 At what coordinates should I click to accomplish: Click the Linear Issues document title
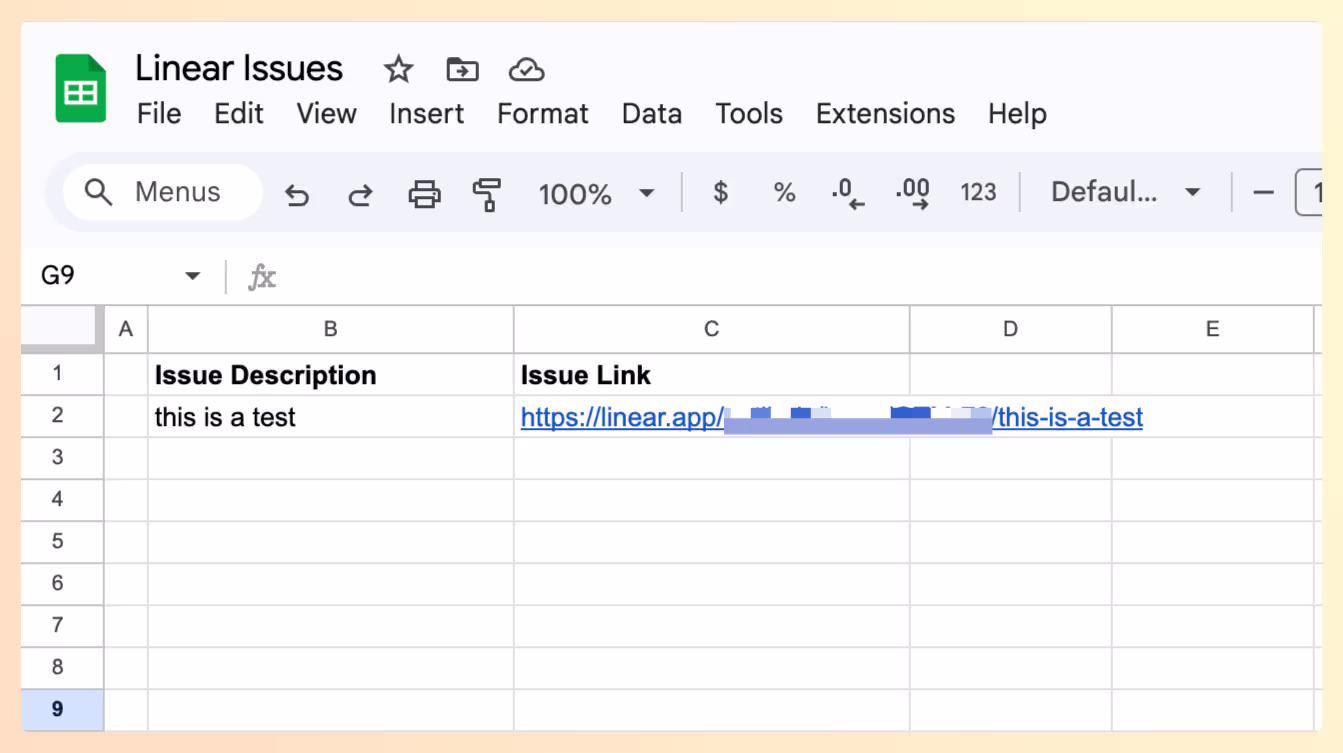pos(239,68)
